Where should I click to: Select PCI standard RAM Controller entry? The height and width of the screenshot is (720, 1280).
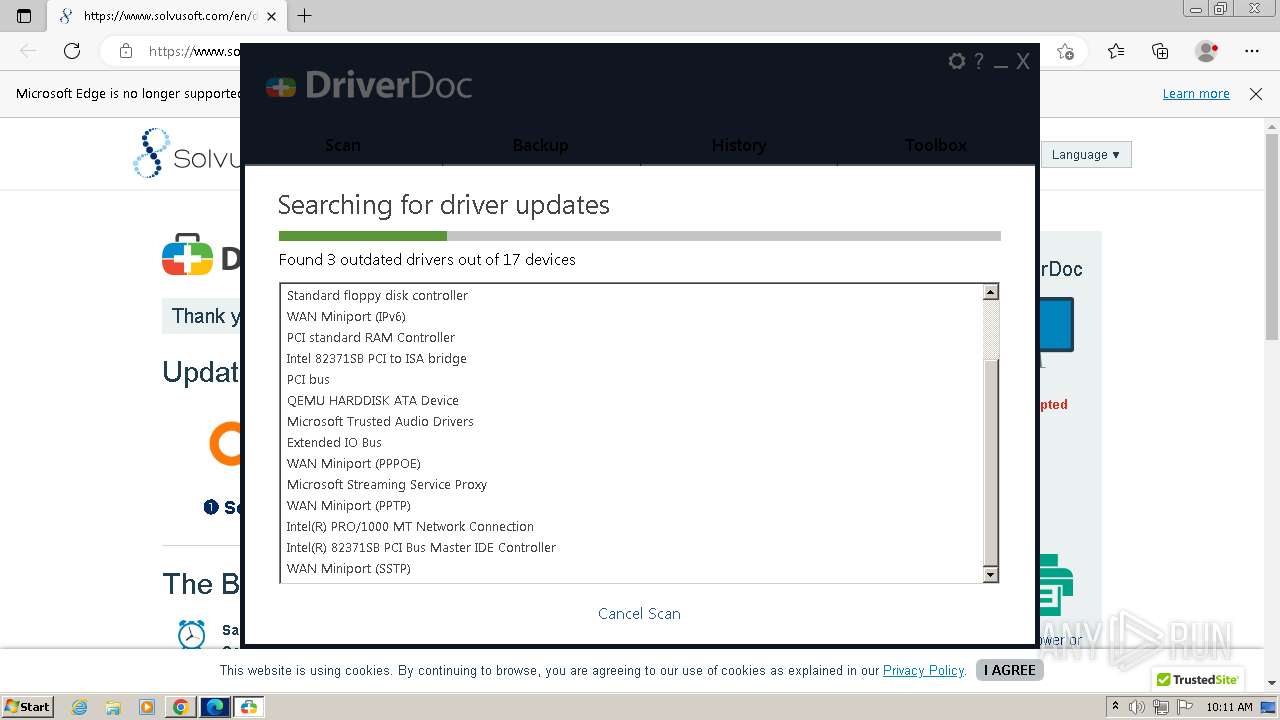coord(371,338)
